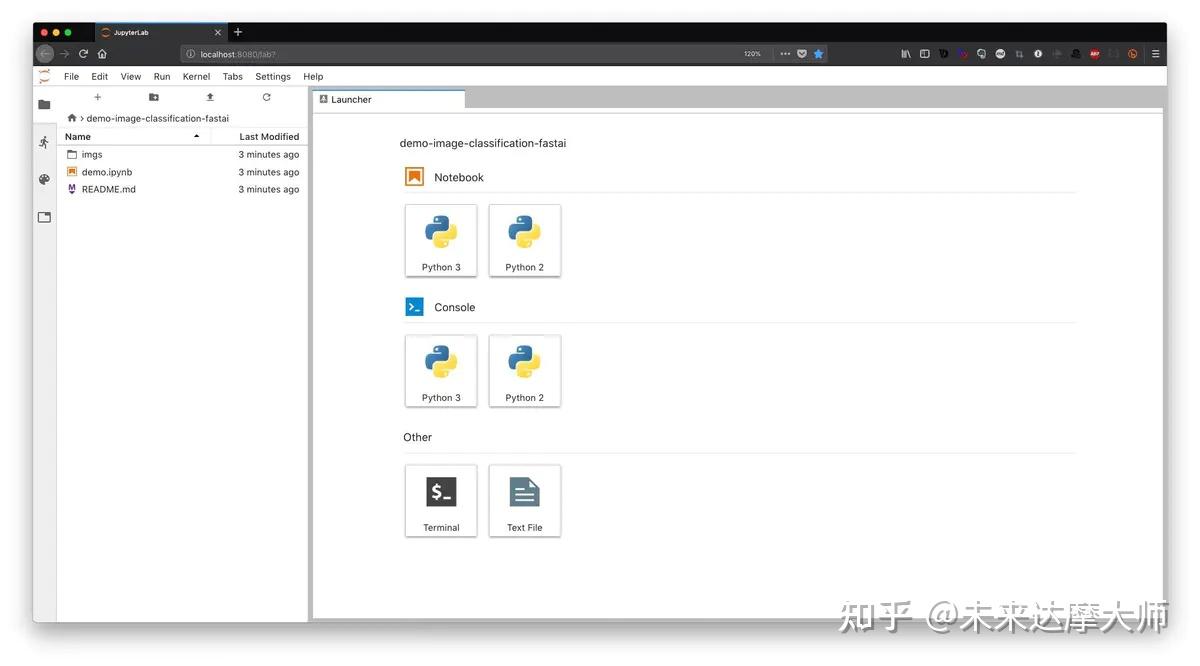The height and width of the screenshot is (666, 1200).
Task: Open the Firefox Library menu
Action: [x=905, y=53]
